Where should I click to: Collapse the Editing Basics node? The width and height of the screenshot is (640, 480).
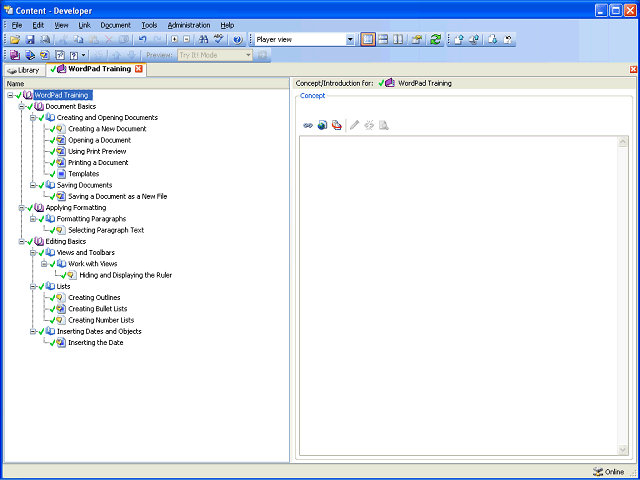coord(22,242)
